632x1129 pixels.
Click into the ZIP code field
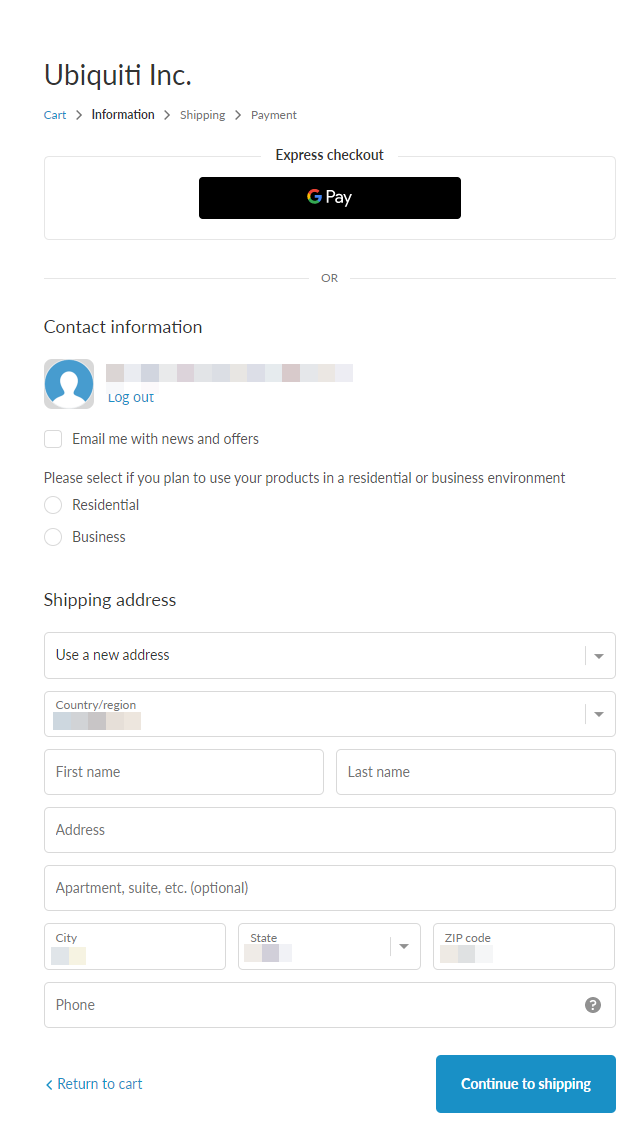point(523,946)
